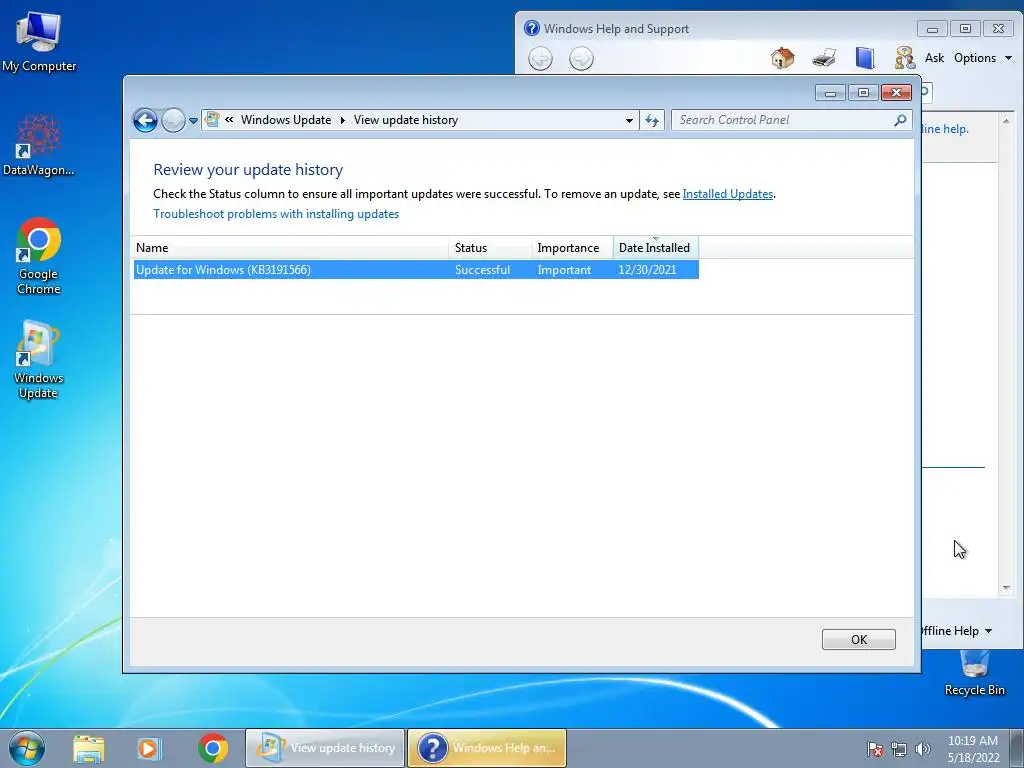Viewport: 1024px width, 768px height.
Task: Click scroll up arrow in Help window
Action: [1006, 121]
